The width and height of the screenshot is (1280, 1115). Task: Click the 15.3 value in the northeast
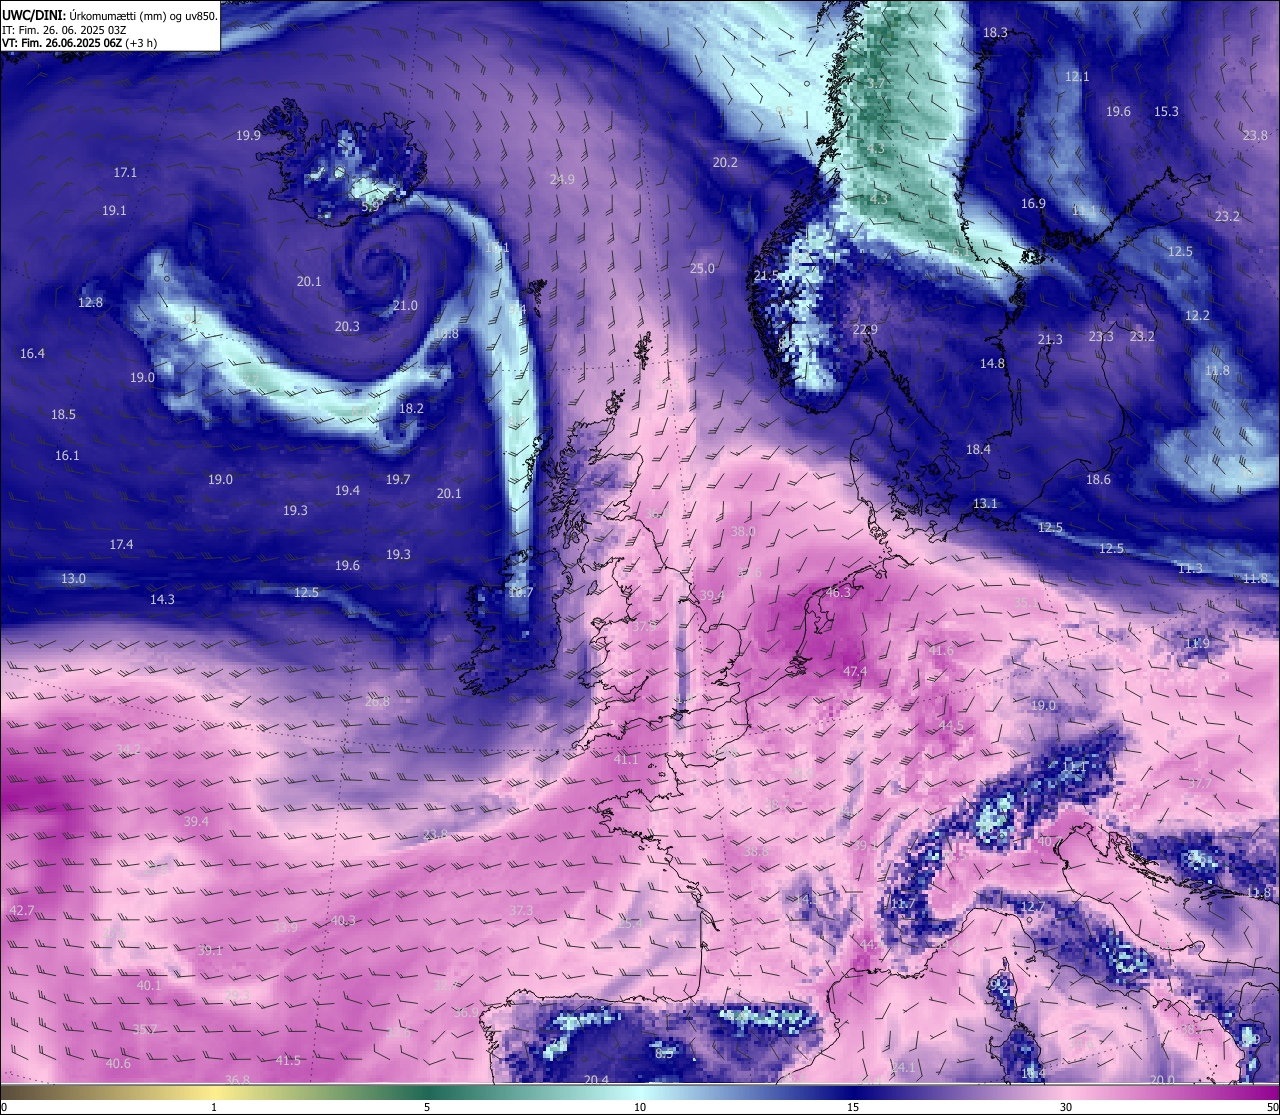pos(1166,112)
